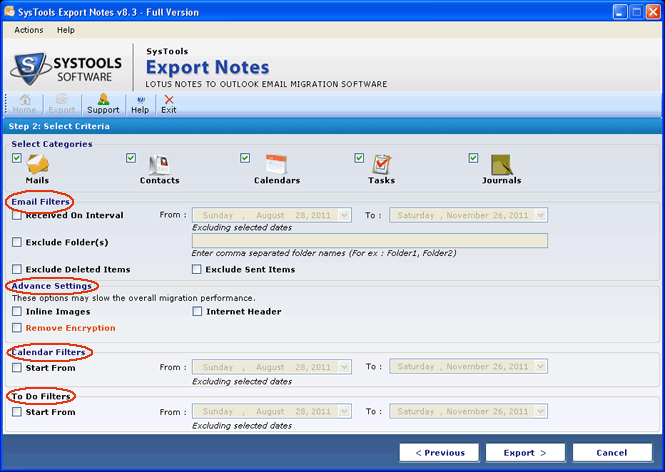Click the To Do Filters heading

pyautogui.click(x=41, y=397)
